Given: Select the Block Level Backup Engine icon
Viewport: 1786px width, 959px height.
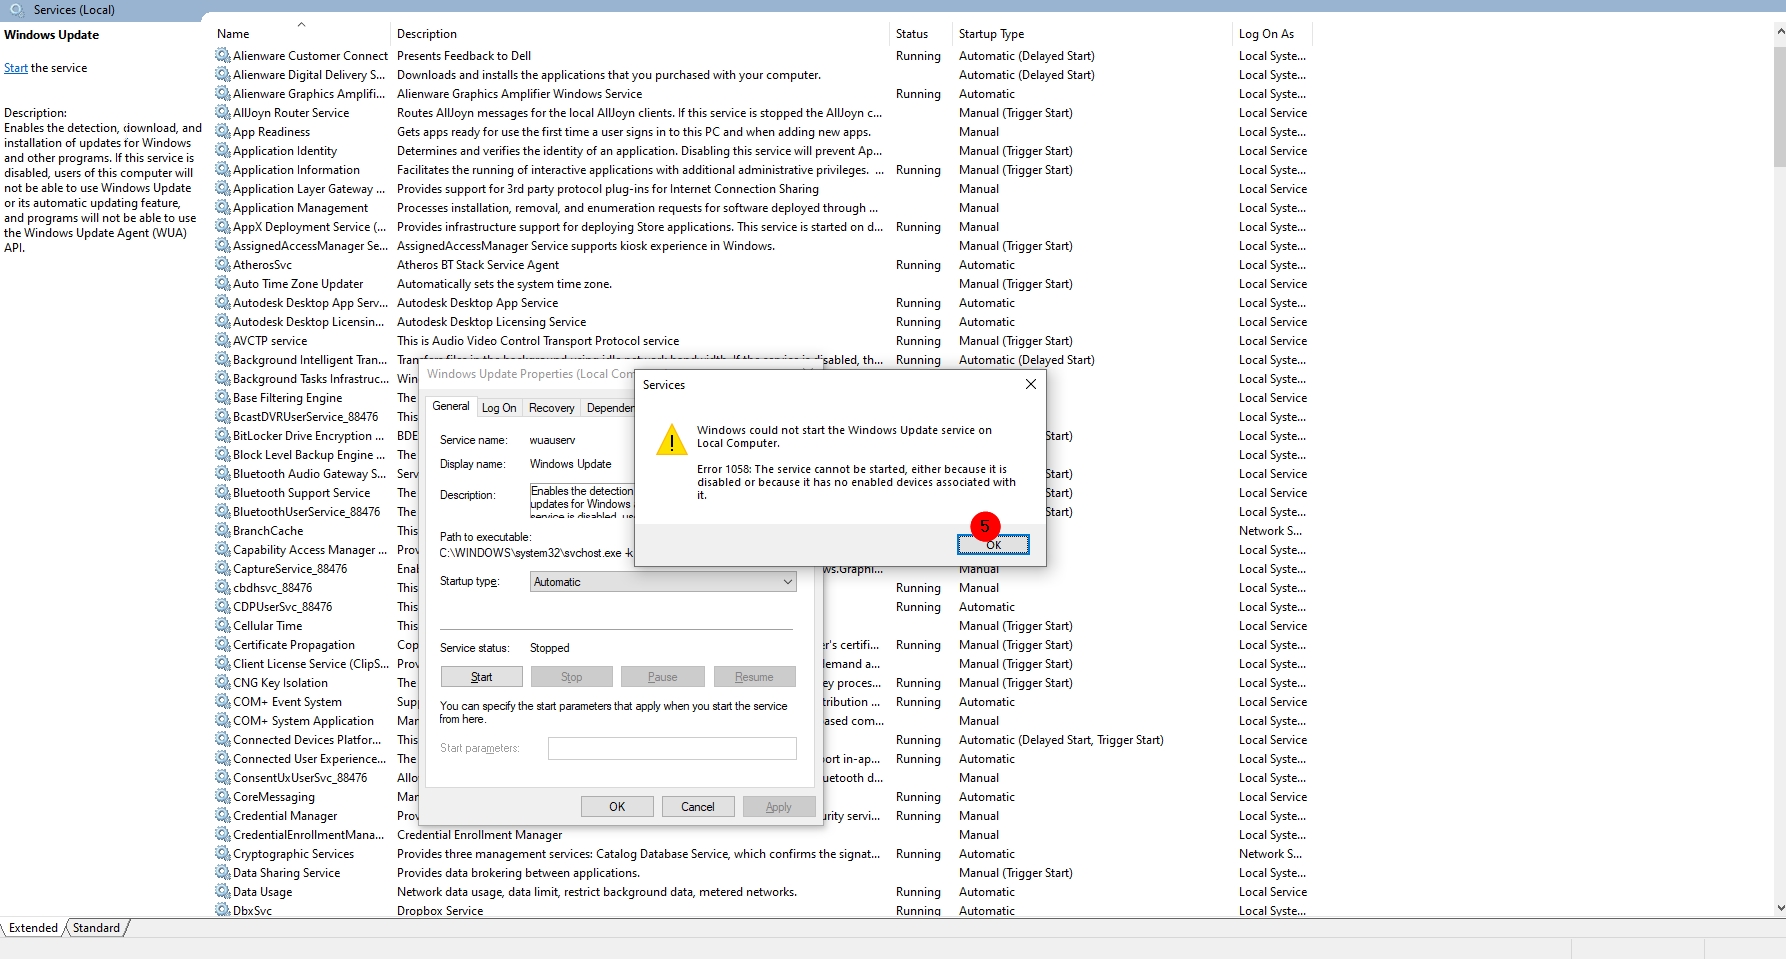Looking at the screenshot, I should (222, 455).
